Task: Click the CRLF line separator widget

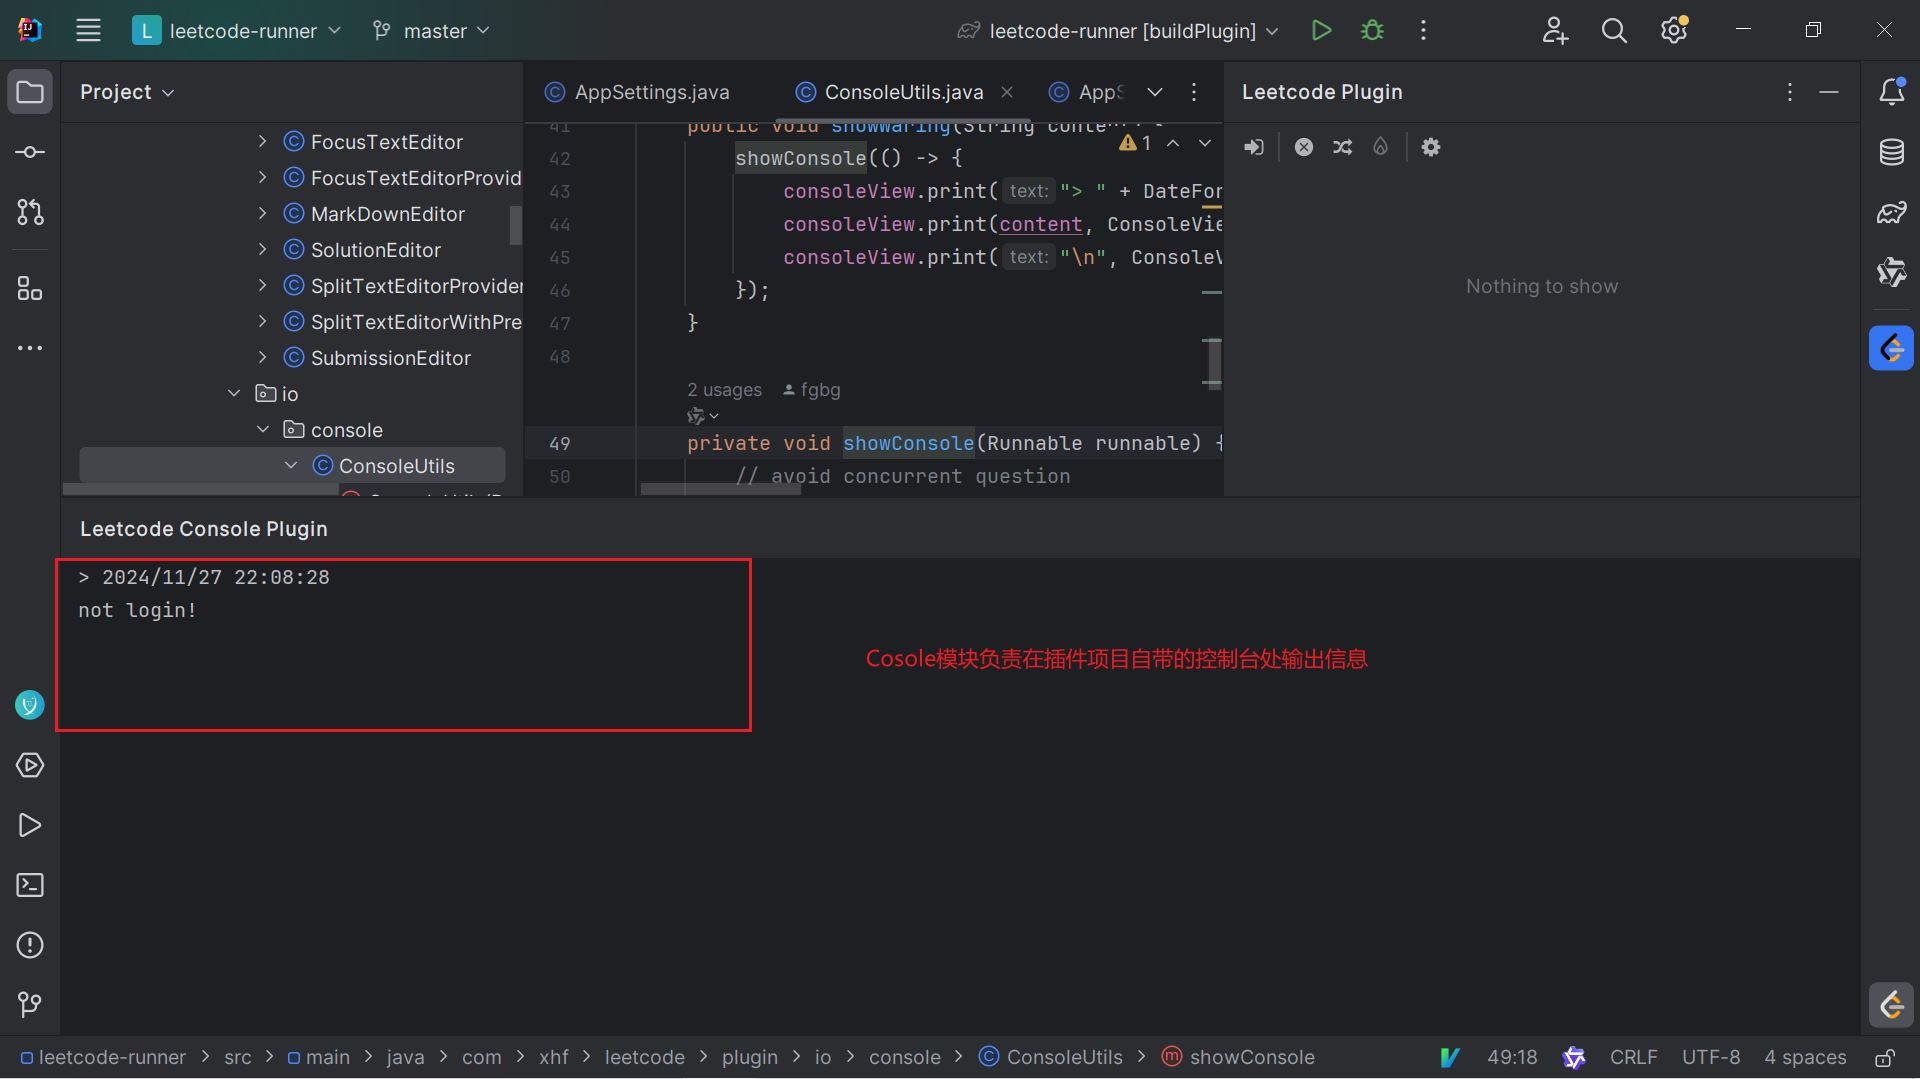Action: 1633,1058
